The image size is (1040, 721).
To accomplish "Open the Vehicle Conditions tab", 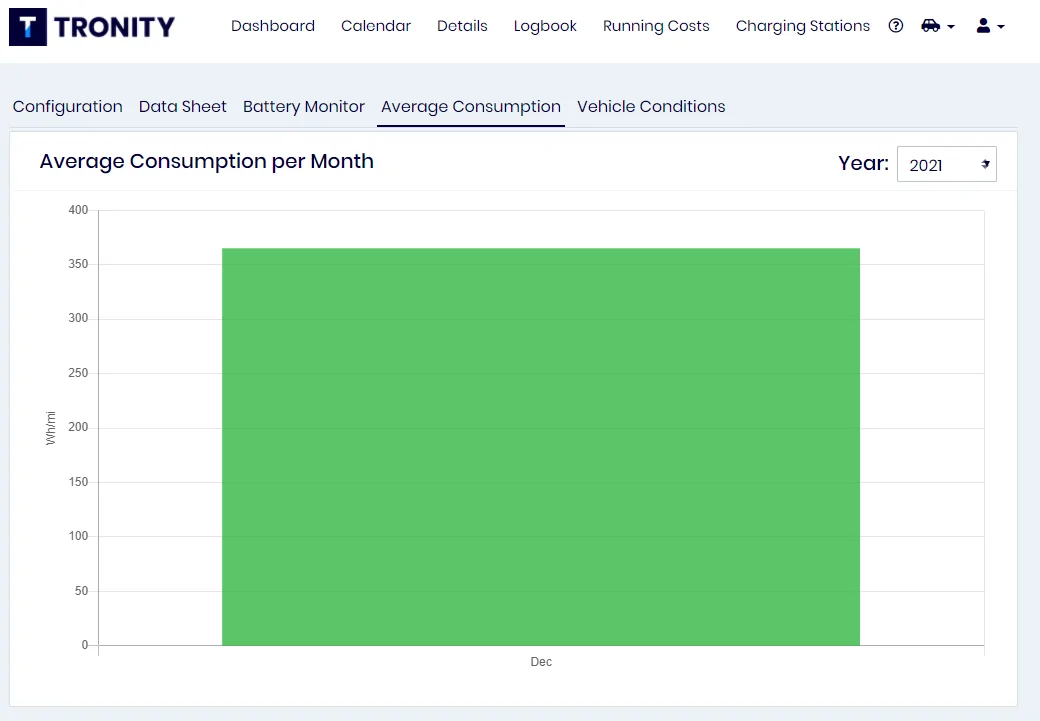I will point(651,107).
